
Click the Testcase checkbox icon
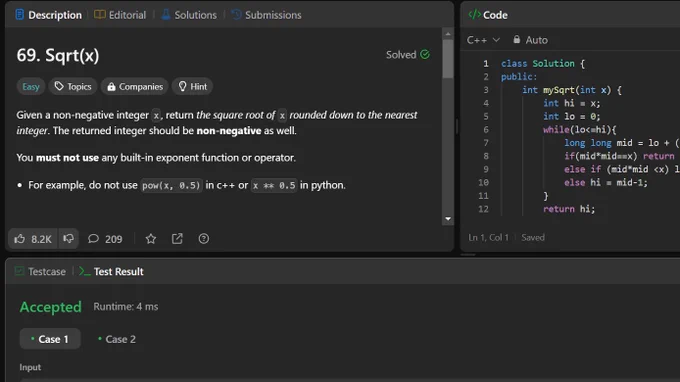(19, 271)
